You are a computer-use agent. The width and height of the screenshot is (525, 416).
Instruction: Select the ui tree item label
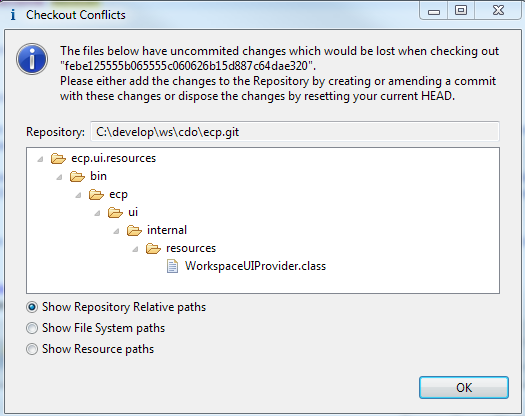tap(133, 212)
